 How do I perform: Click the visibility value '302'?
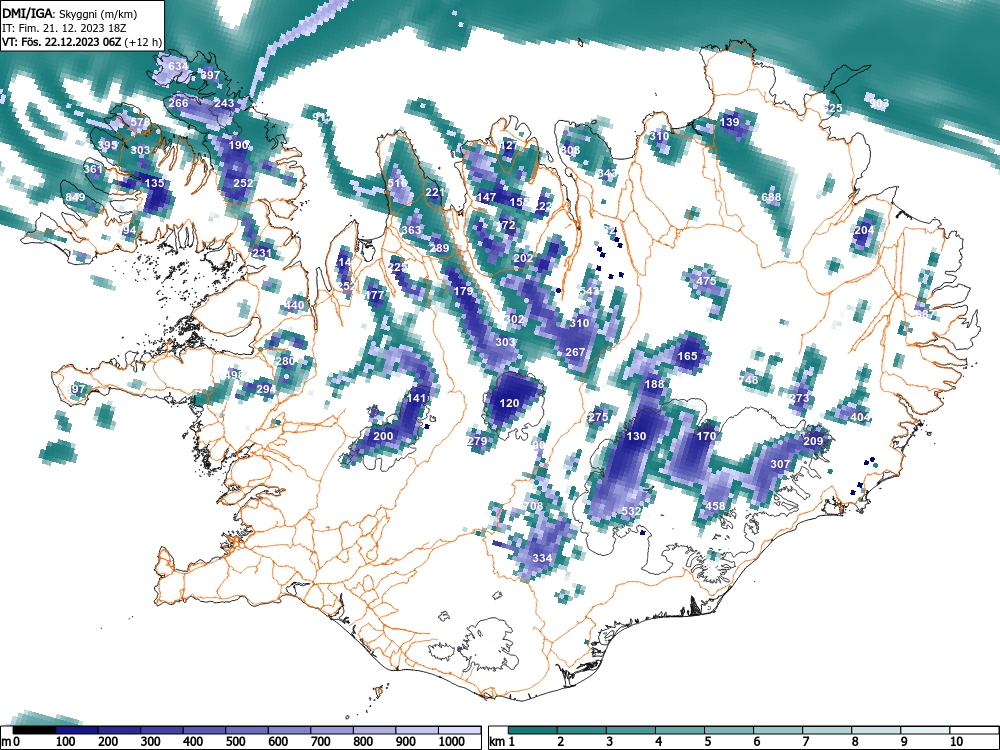514,319
